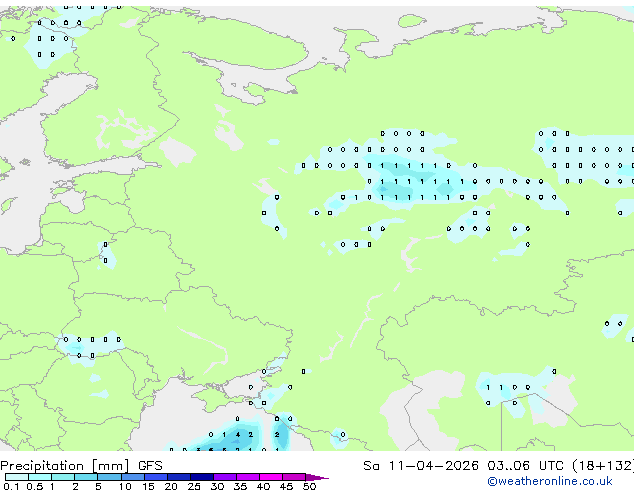Click the 0.1–0.5 mm legend swatch

coord(17,477)
